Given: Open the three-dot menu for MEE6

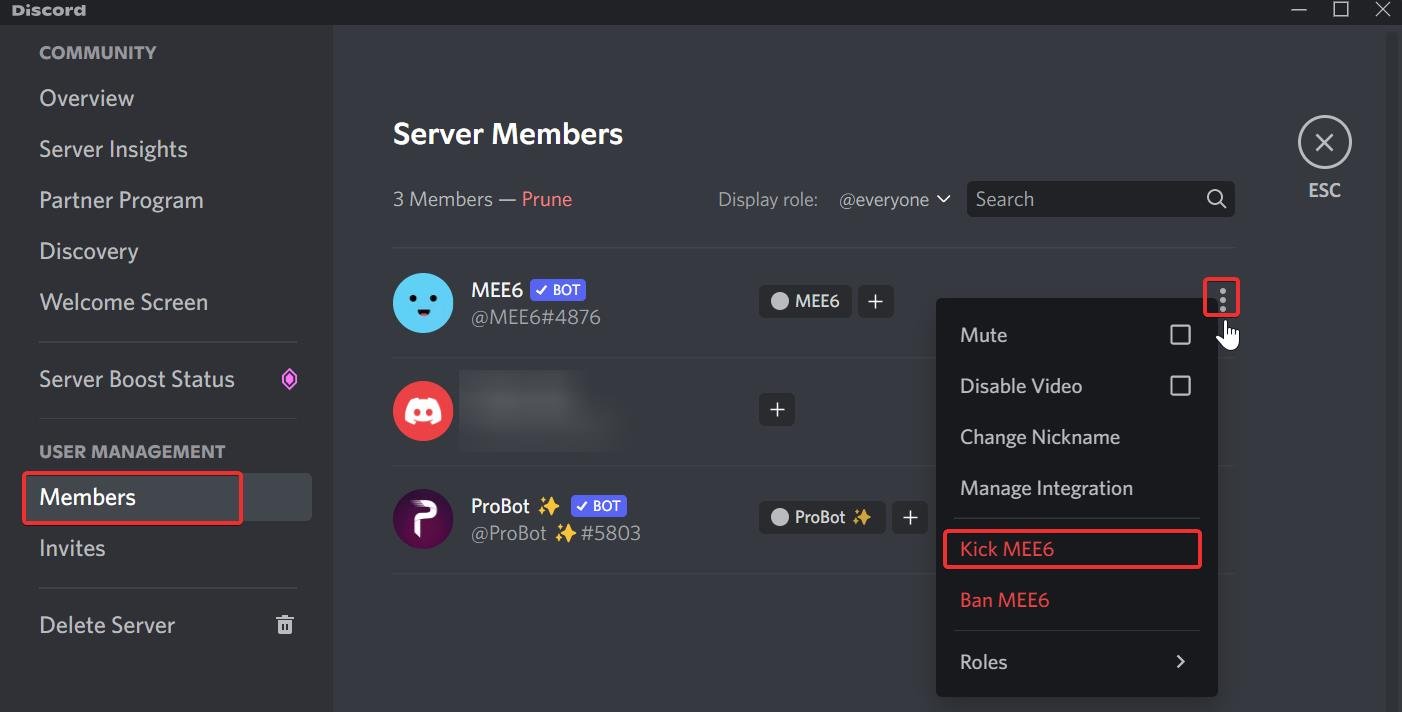Looking at the screenshot, I should [1222, 298].
